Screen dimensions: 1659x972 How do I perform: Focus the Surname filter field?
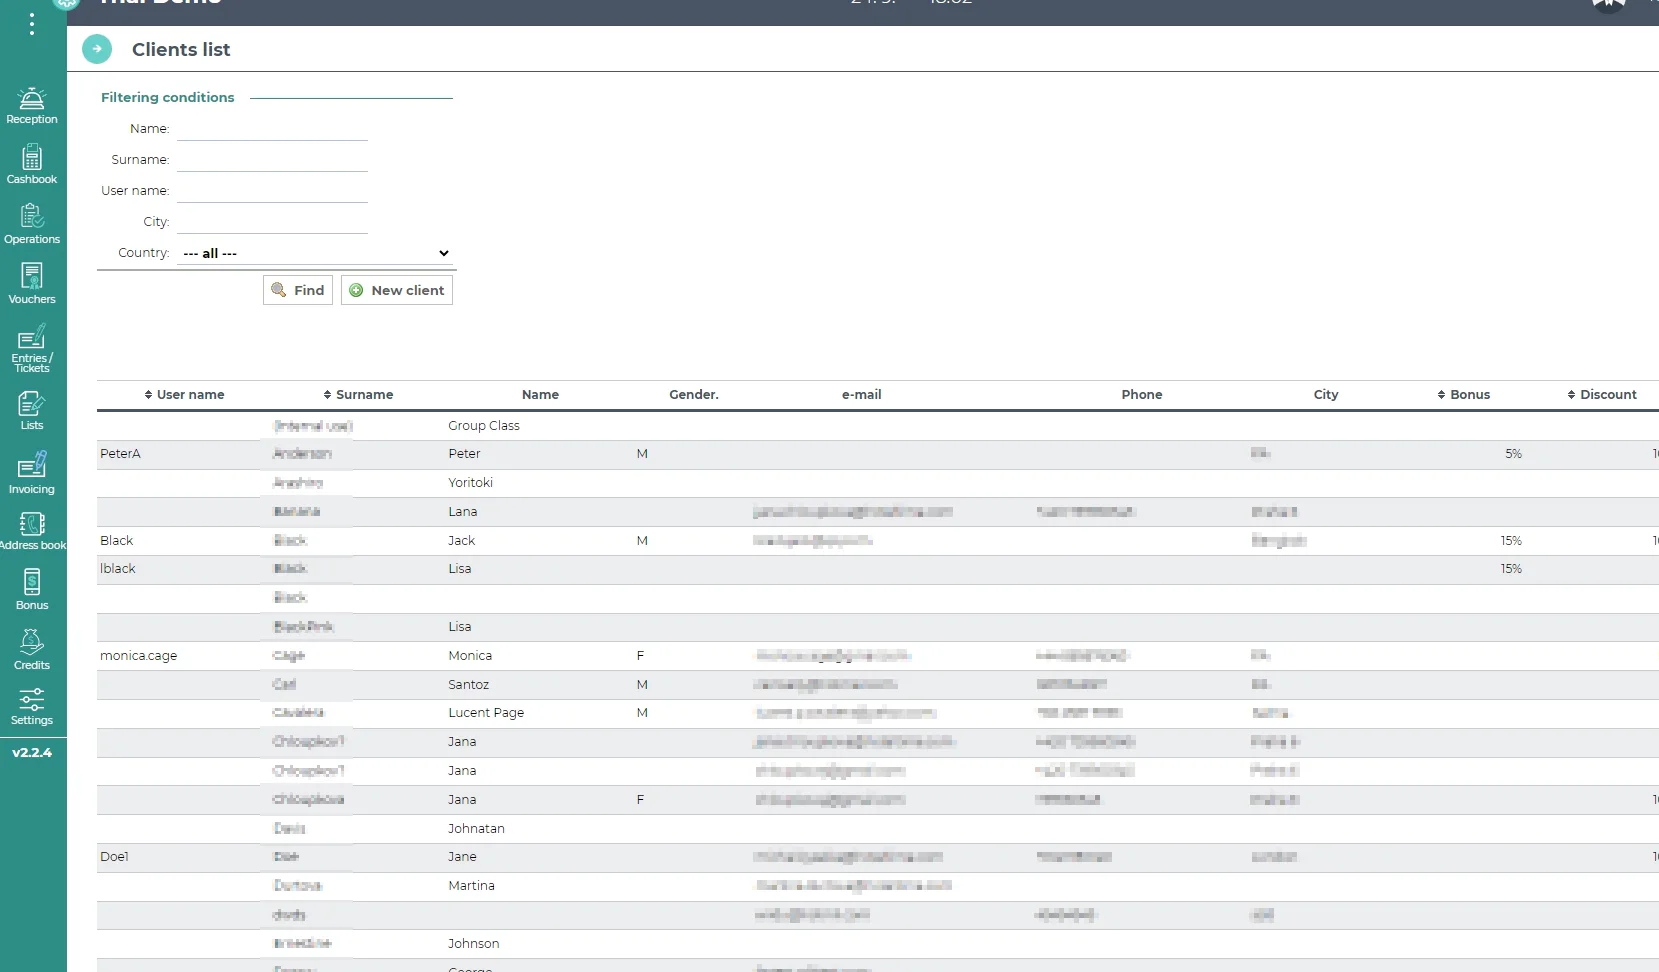[x=273, y=160]
